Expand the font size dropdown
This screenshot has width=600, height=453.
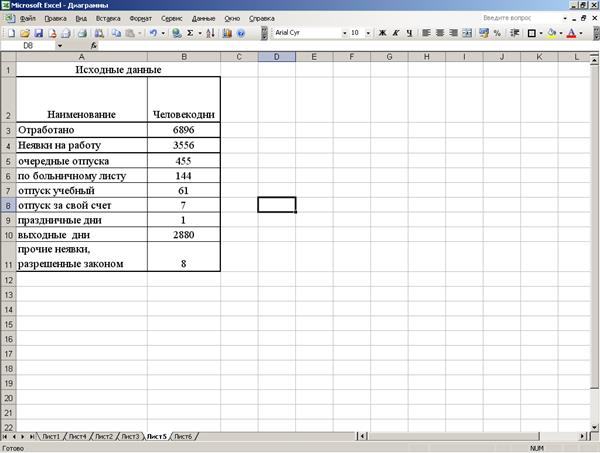click(x=367, y=33)
